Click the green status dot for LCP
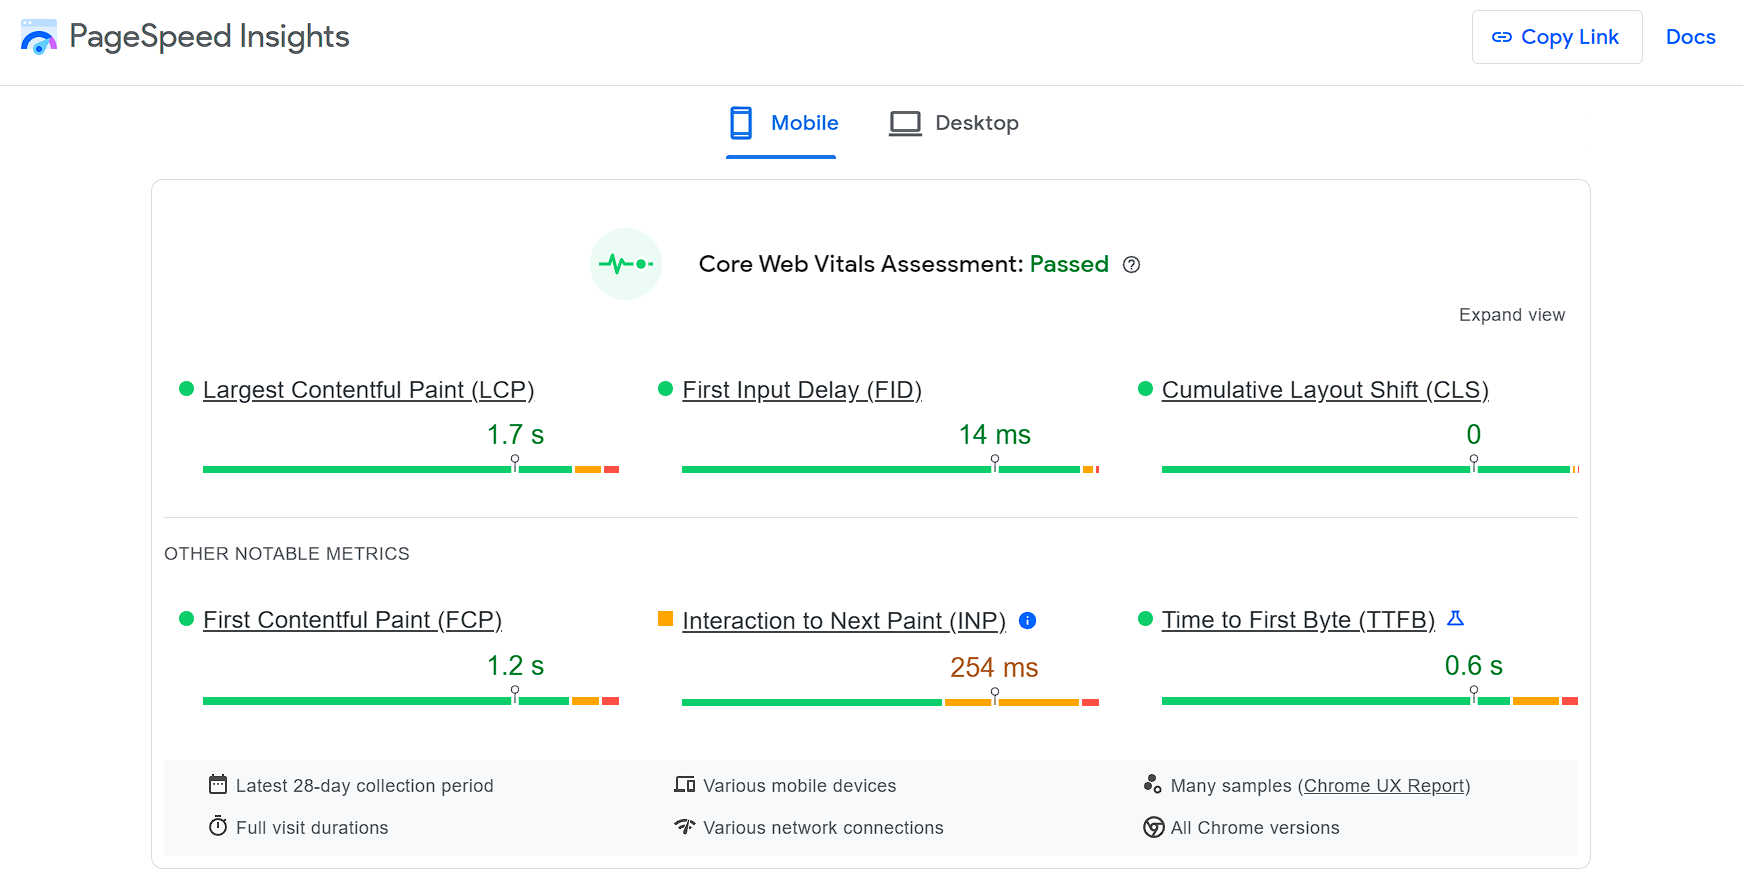The height and width of the screenshot is (895, 1743). coord(186,389)
